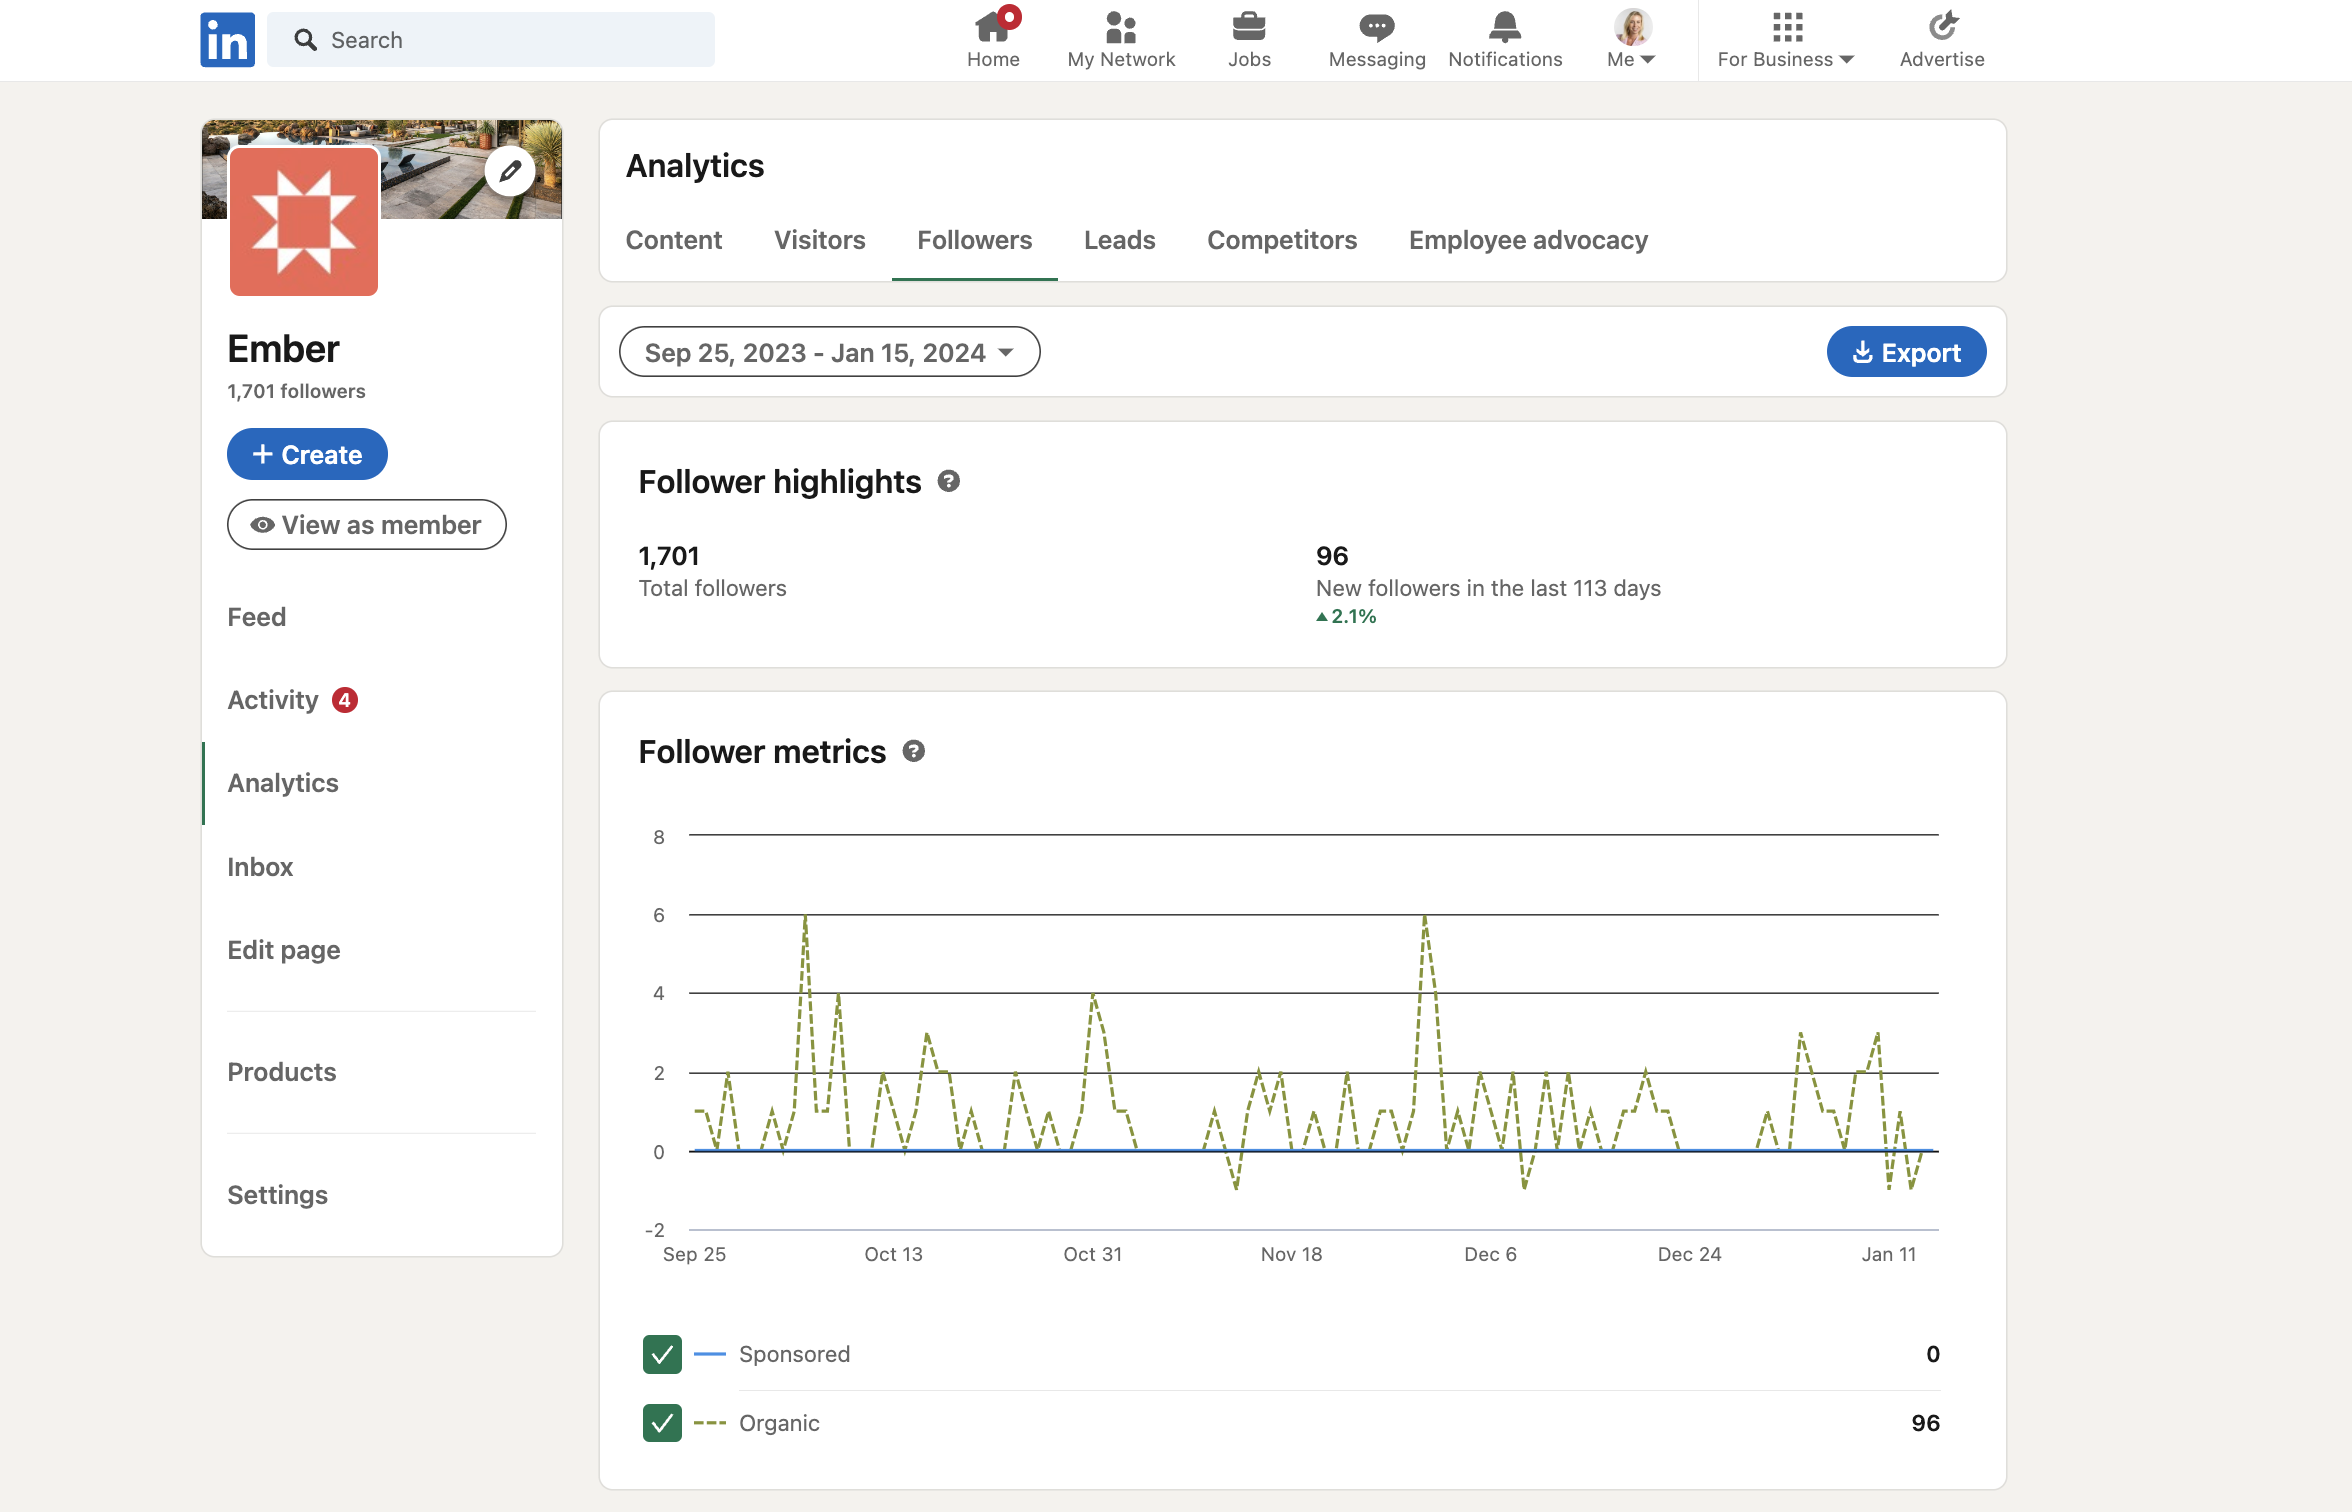This screenshot has height=1512, width=2352.
Task: Uncheck the Organic series checkbox
Action: 662,1422
